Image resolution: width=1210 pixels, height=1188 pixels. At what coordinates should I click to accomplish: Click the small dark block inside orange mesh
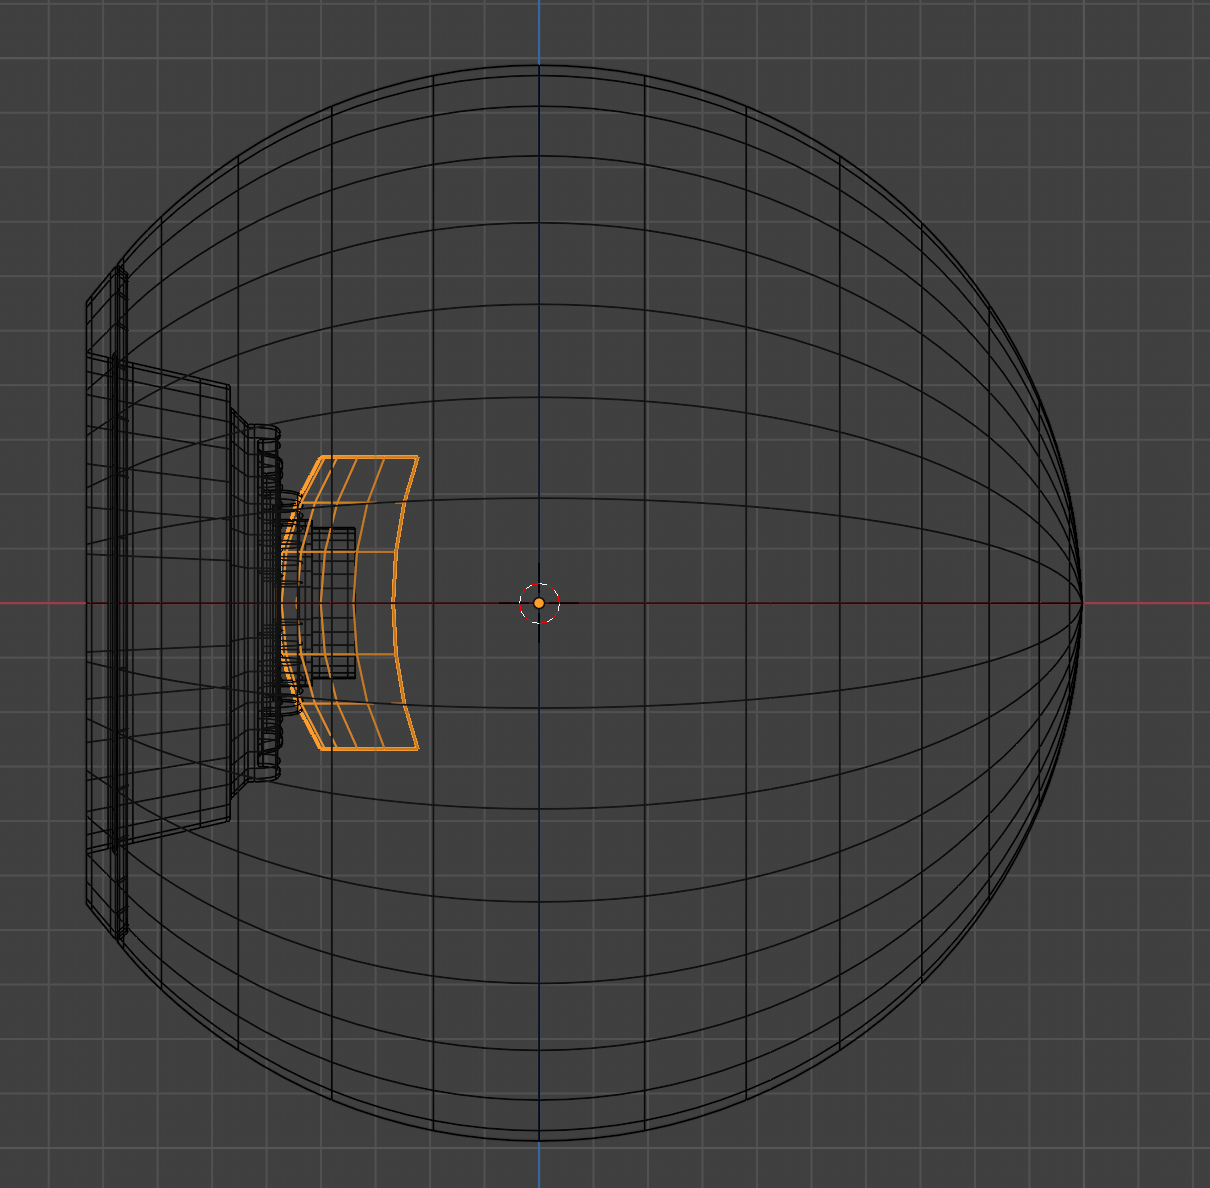331,602
